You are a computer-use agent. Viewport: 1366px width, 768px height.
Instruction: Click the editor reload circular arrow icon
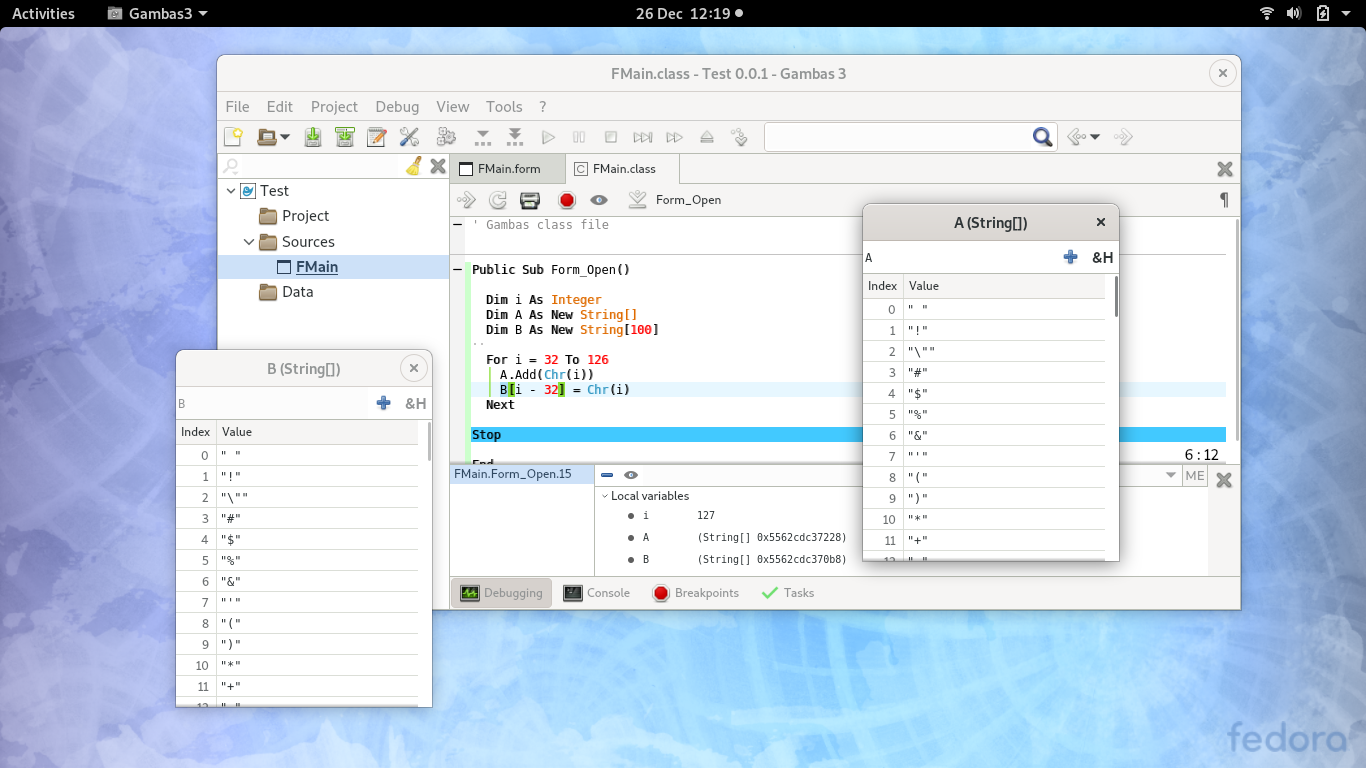tap(497, 200)
